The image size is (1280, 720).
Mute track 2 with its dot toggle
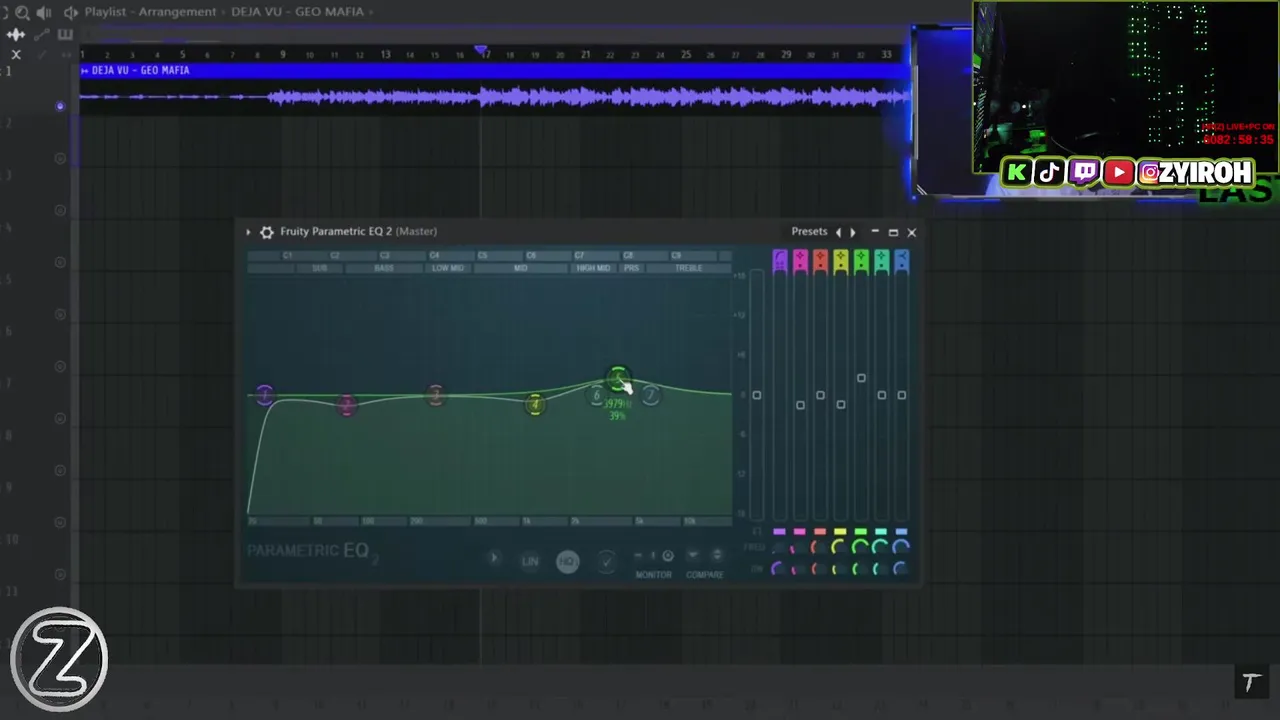coord(60,158)
